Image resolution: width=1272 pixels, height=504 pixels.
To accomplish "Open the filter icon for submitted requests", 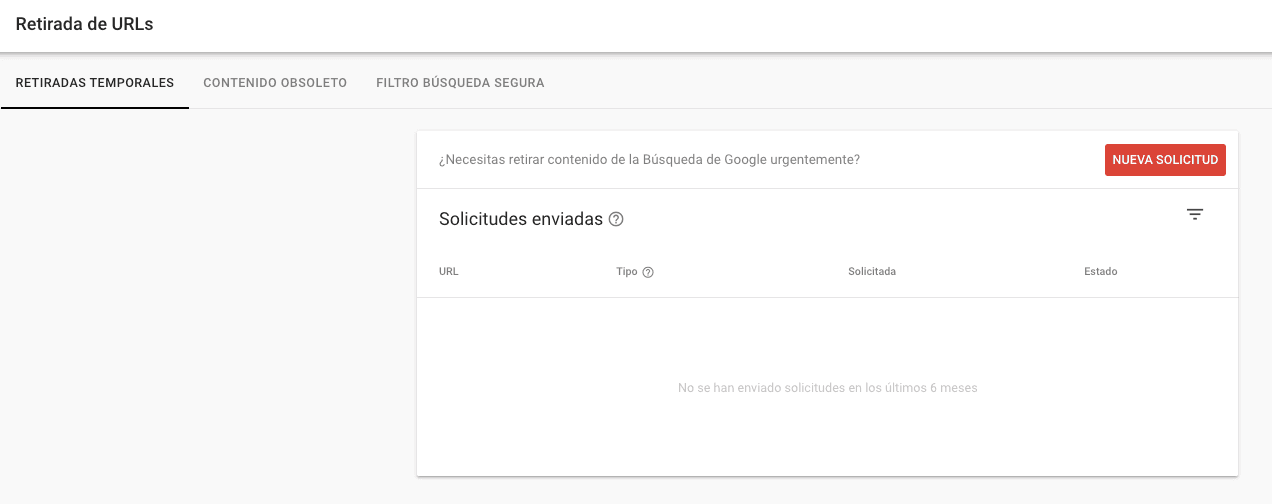I will point(1194,214).
